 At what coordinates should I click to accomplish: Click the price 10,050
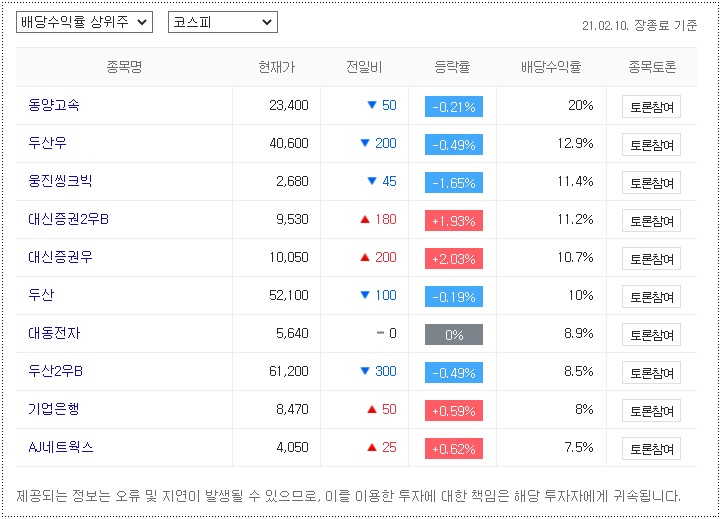(x=289, y=257)
